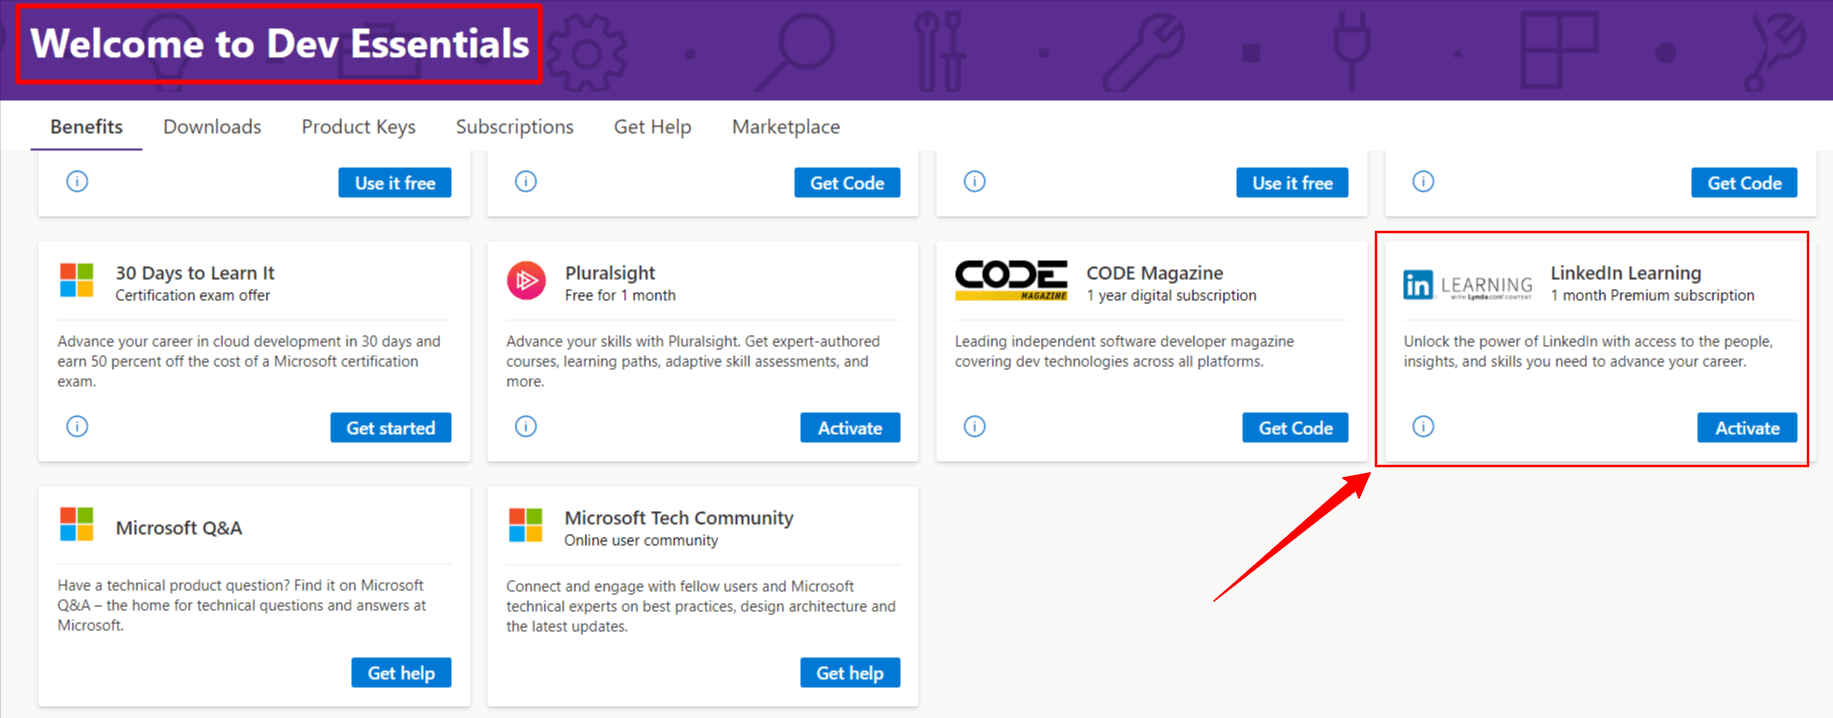
Task: Open info icon on the Pluralsight card
Action: pyautogui.click(x=526, y=427)
